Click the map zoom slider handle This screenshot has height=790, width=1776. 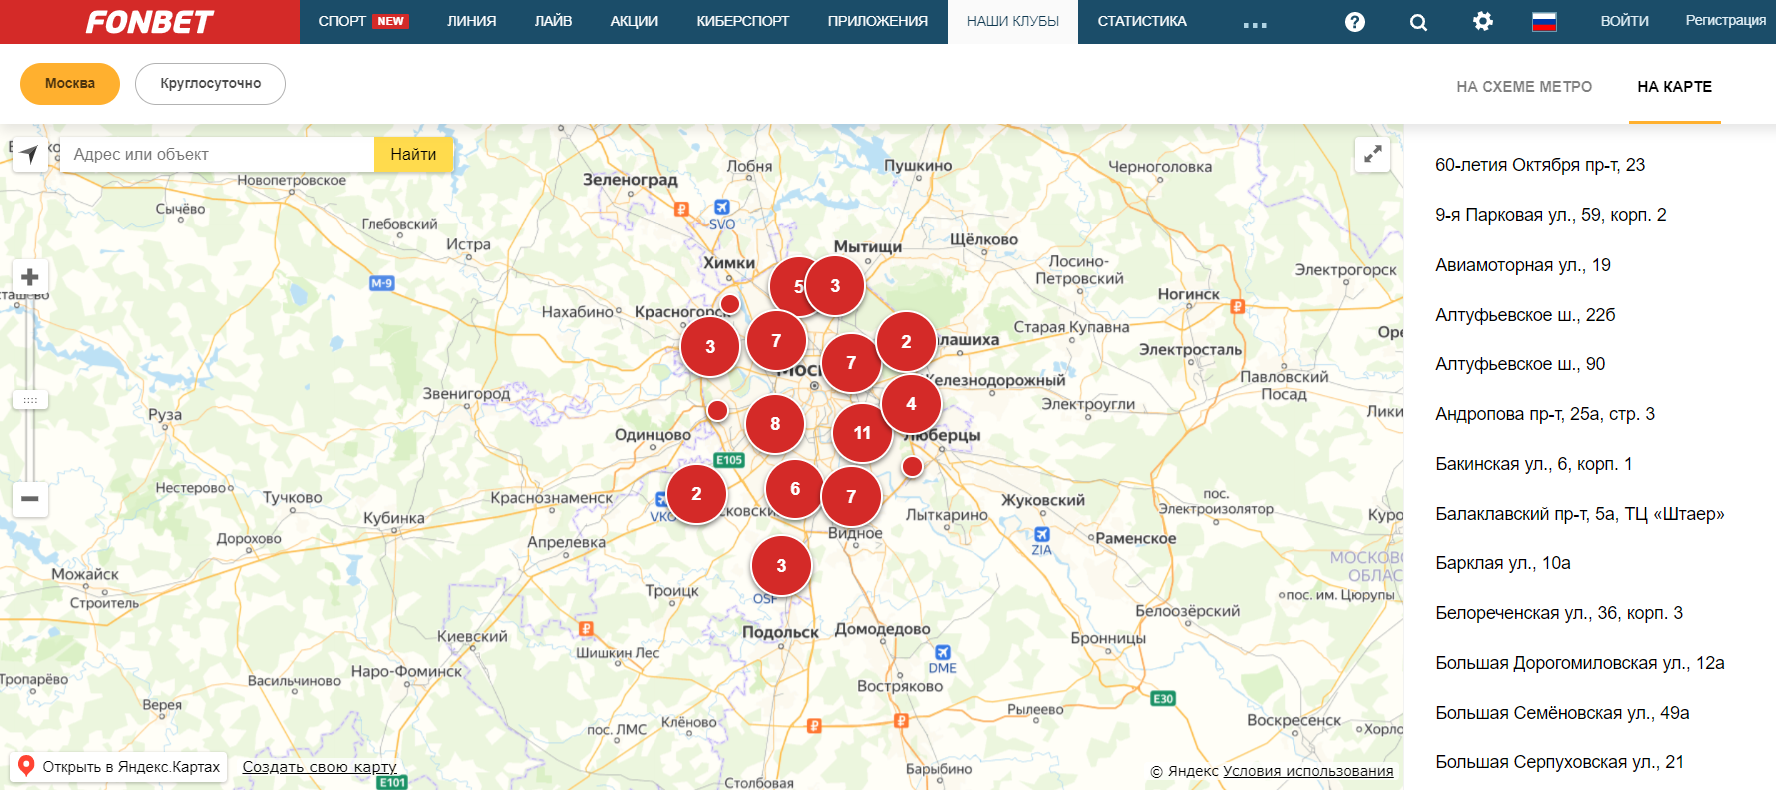30,400
